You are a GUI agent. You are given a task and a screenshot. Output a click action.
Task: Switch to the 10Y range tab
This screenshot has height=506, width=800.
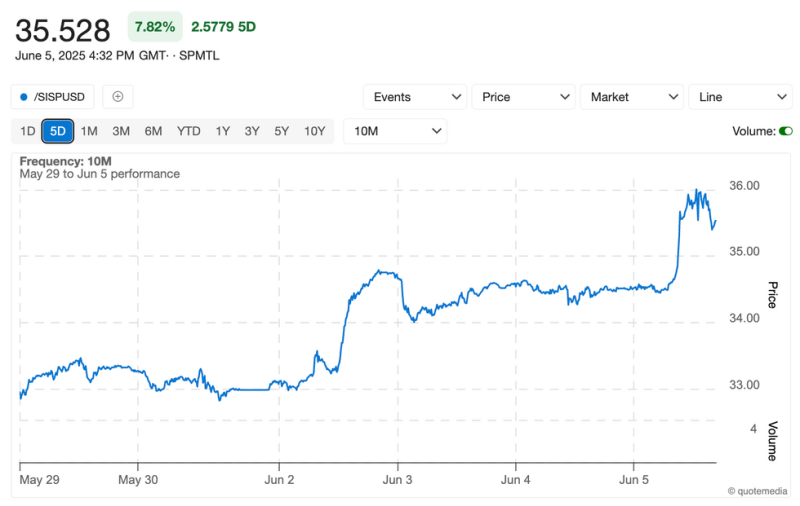[x=314, y=131]
